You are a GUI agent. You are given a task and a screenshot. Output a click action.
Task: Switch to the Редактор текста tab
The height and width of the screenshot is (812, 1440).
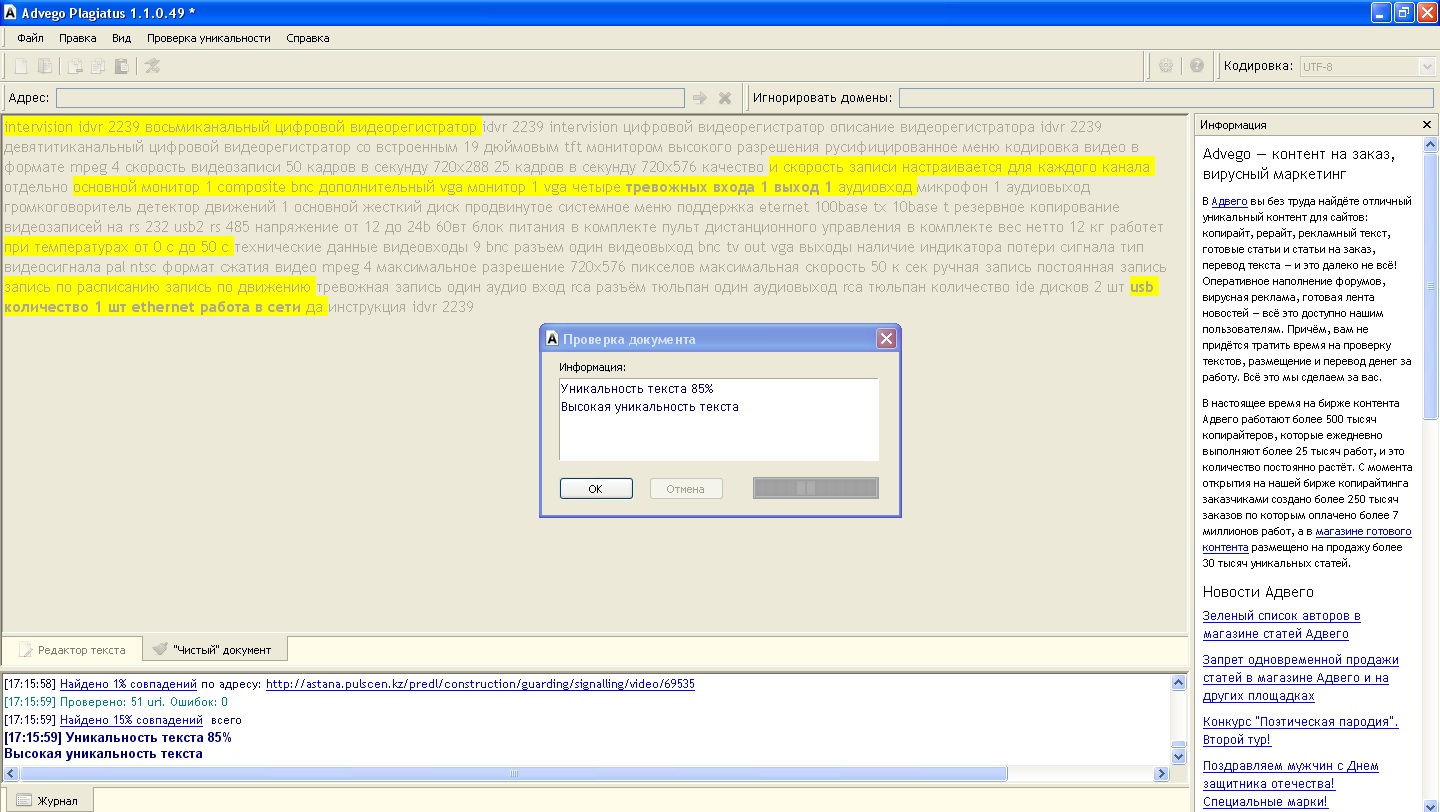pos(72,649)
